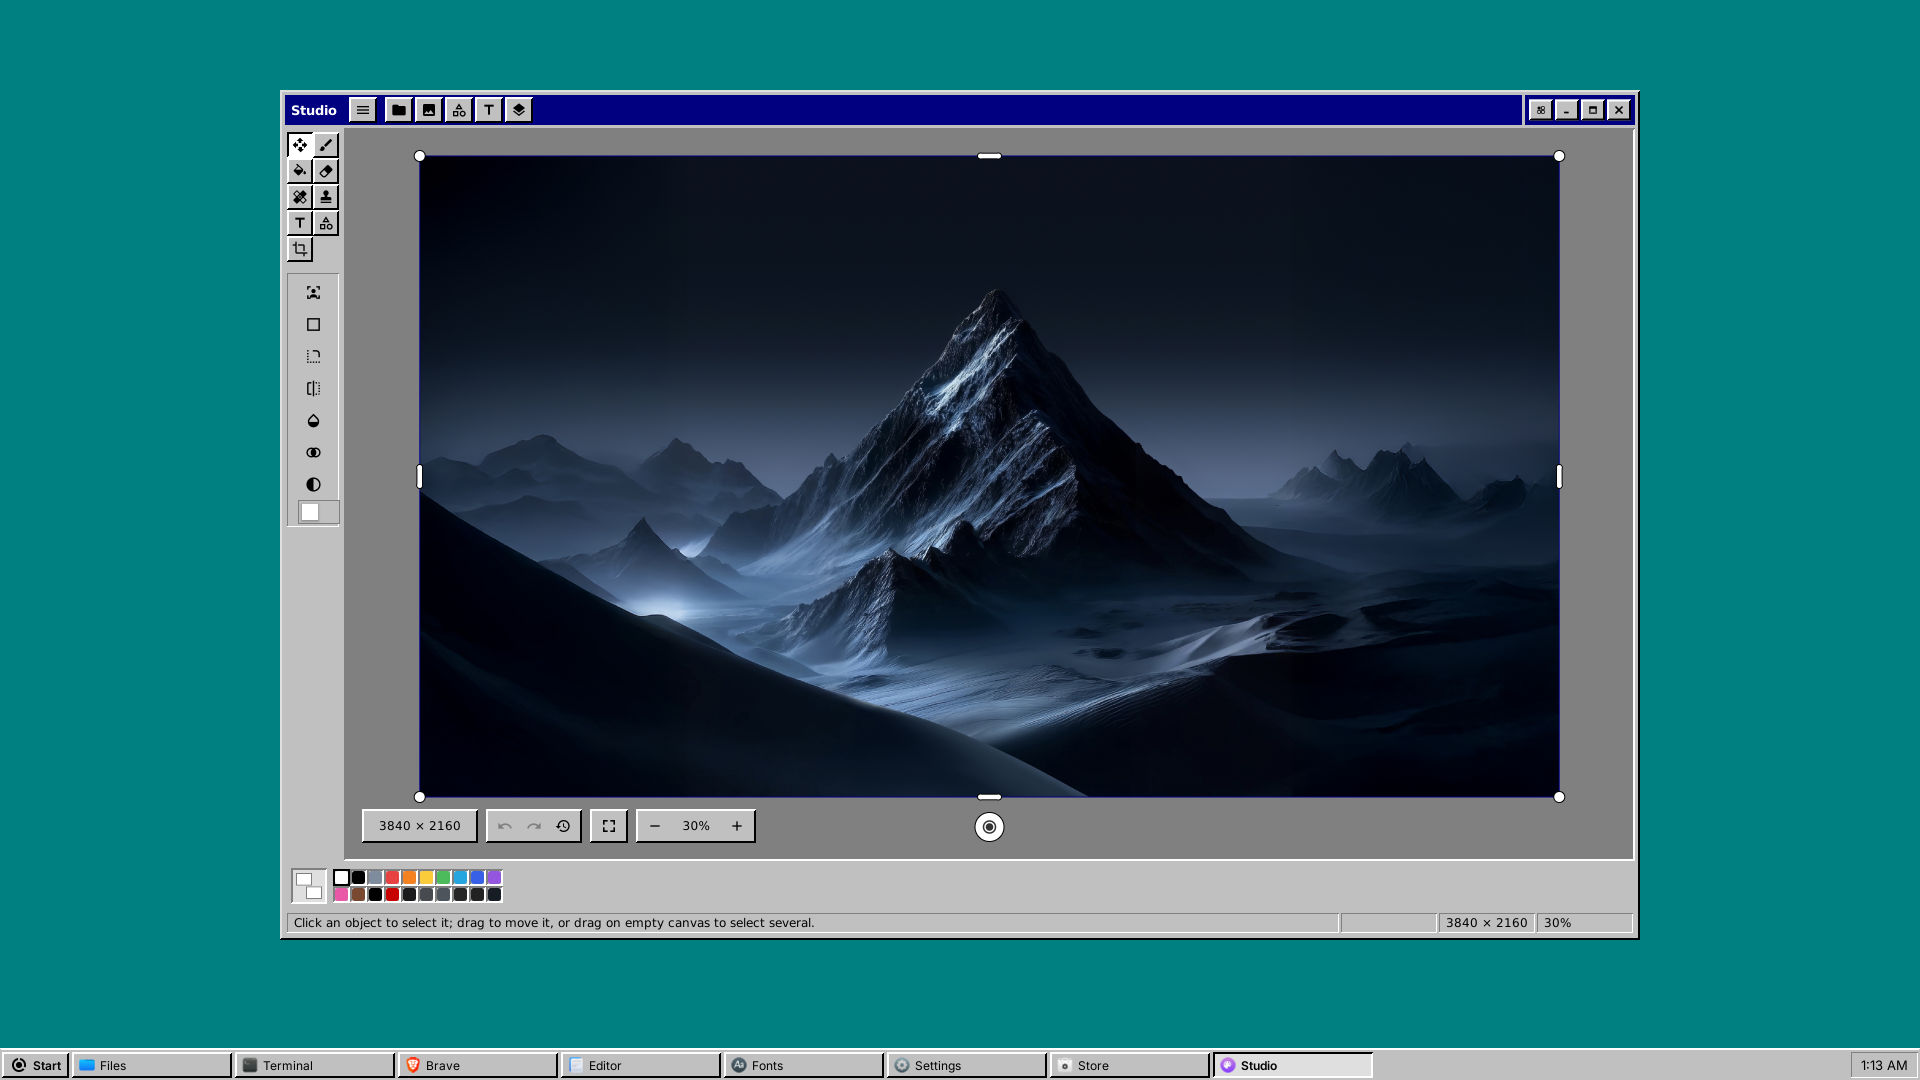Click the dashed rounded-corner icon in options panel
Image resolution: width=1920 pixels, height=1080 pixels.
click(x=314, y=357)
